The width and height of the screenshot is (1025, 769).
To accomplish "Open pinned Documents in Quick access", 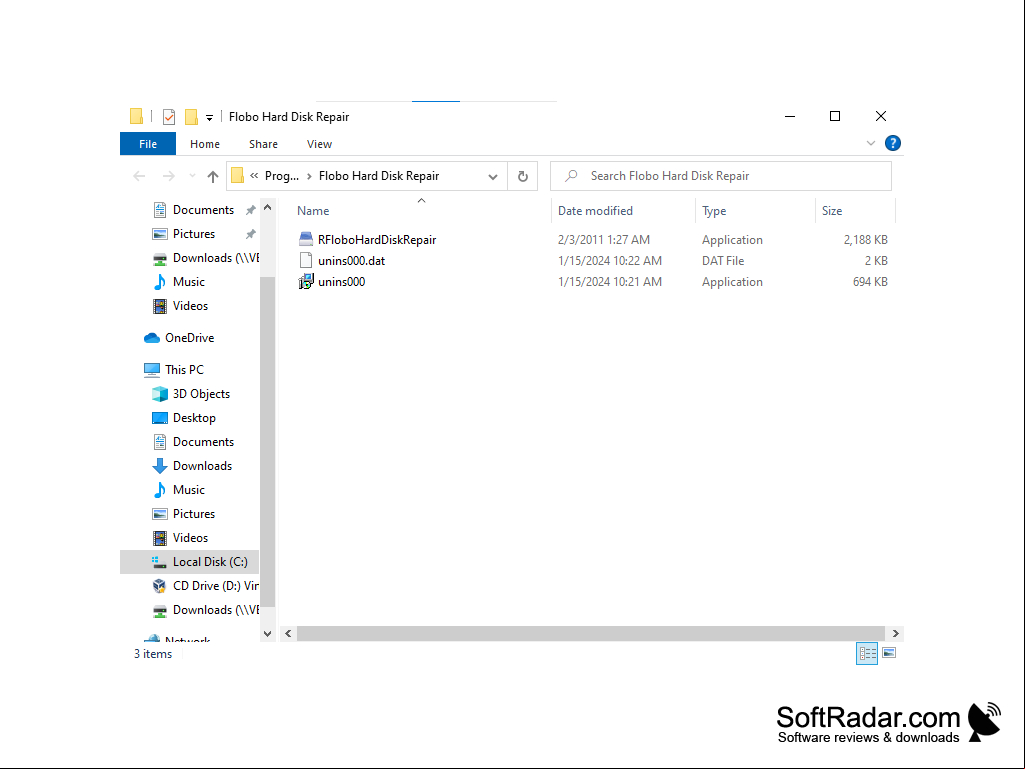I will point(203,210).
